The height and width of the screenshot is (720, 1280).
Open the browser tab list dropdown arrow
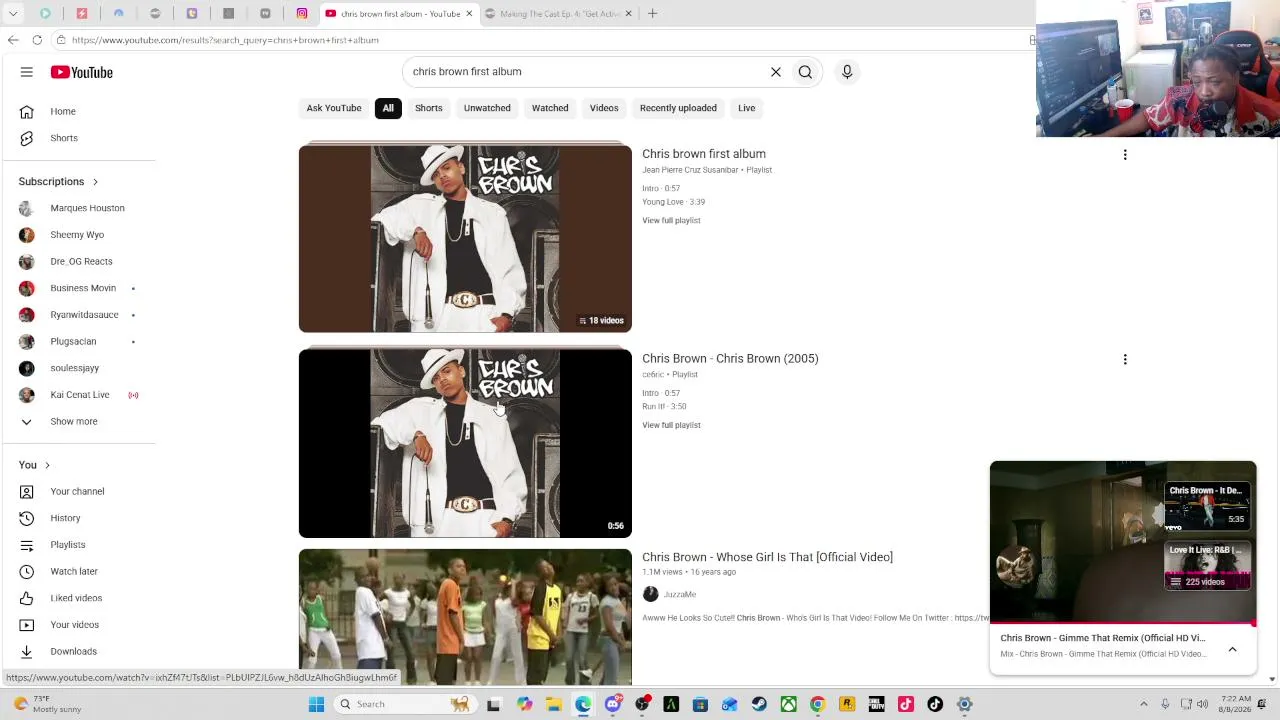click(13, 14)
